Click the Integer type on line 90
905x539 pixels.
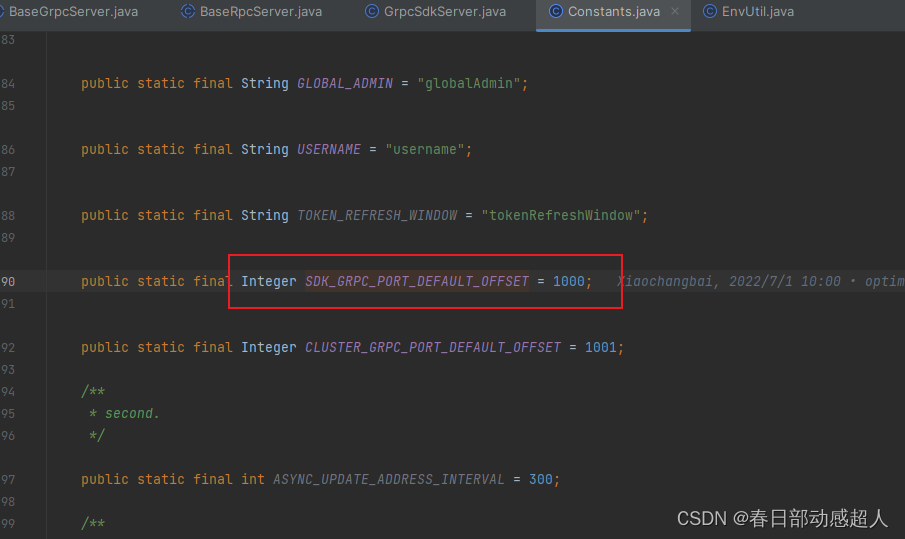point(268,281)
